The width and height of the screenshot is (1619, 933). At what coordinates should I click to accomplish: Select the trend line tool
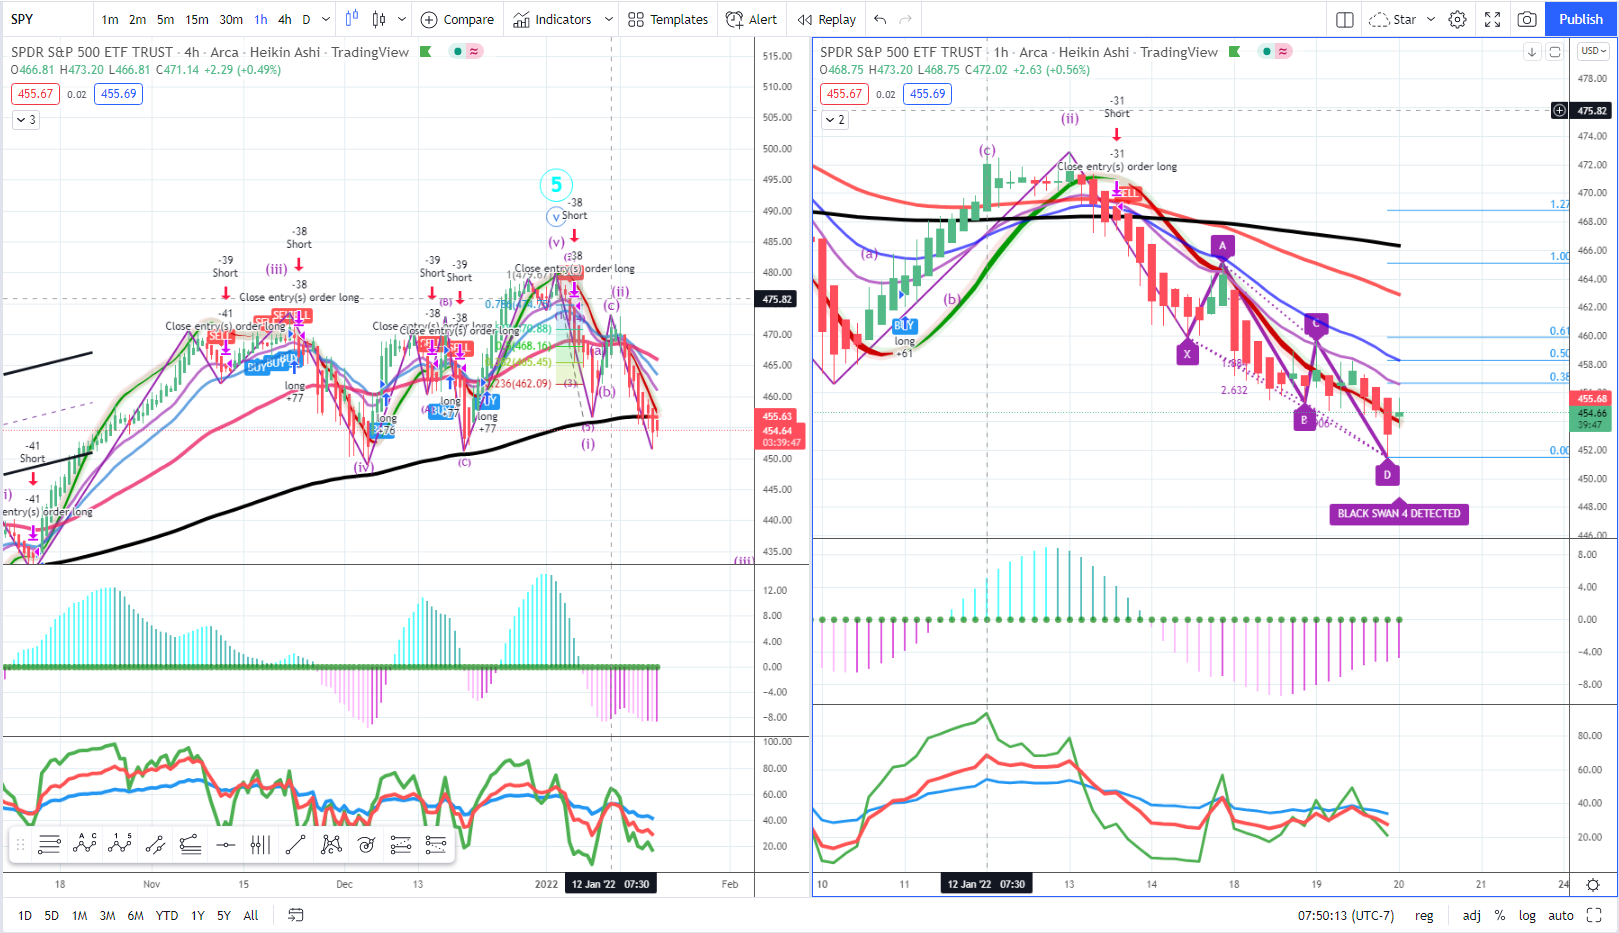[295, 845]
